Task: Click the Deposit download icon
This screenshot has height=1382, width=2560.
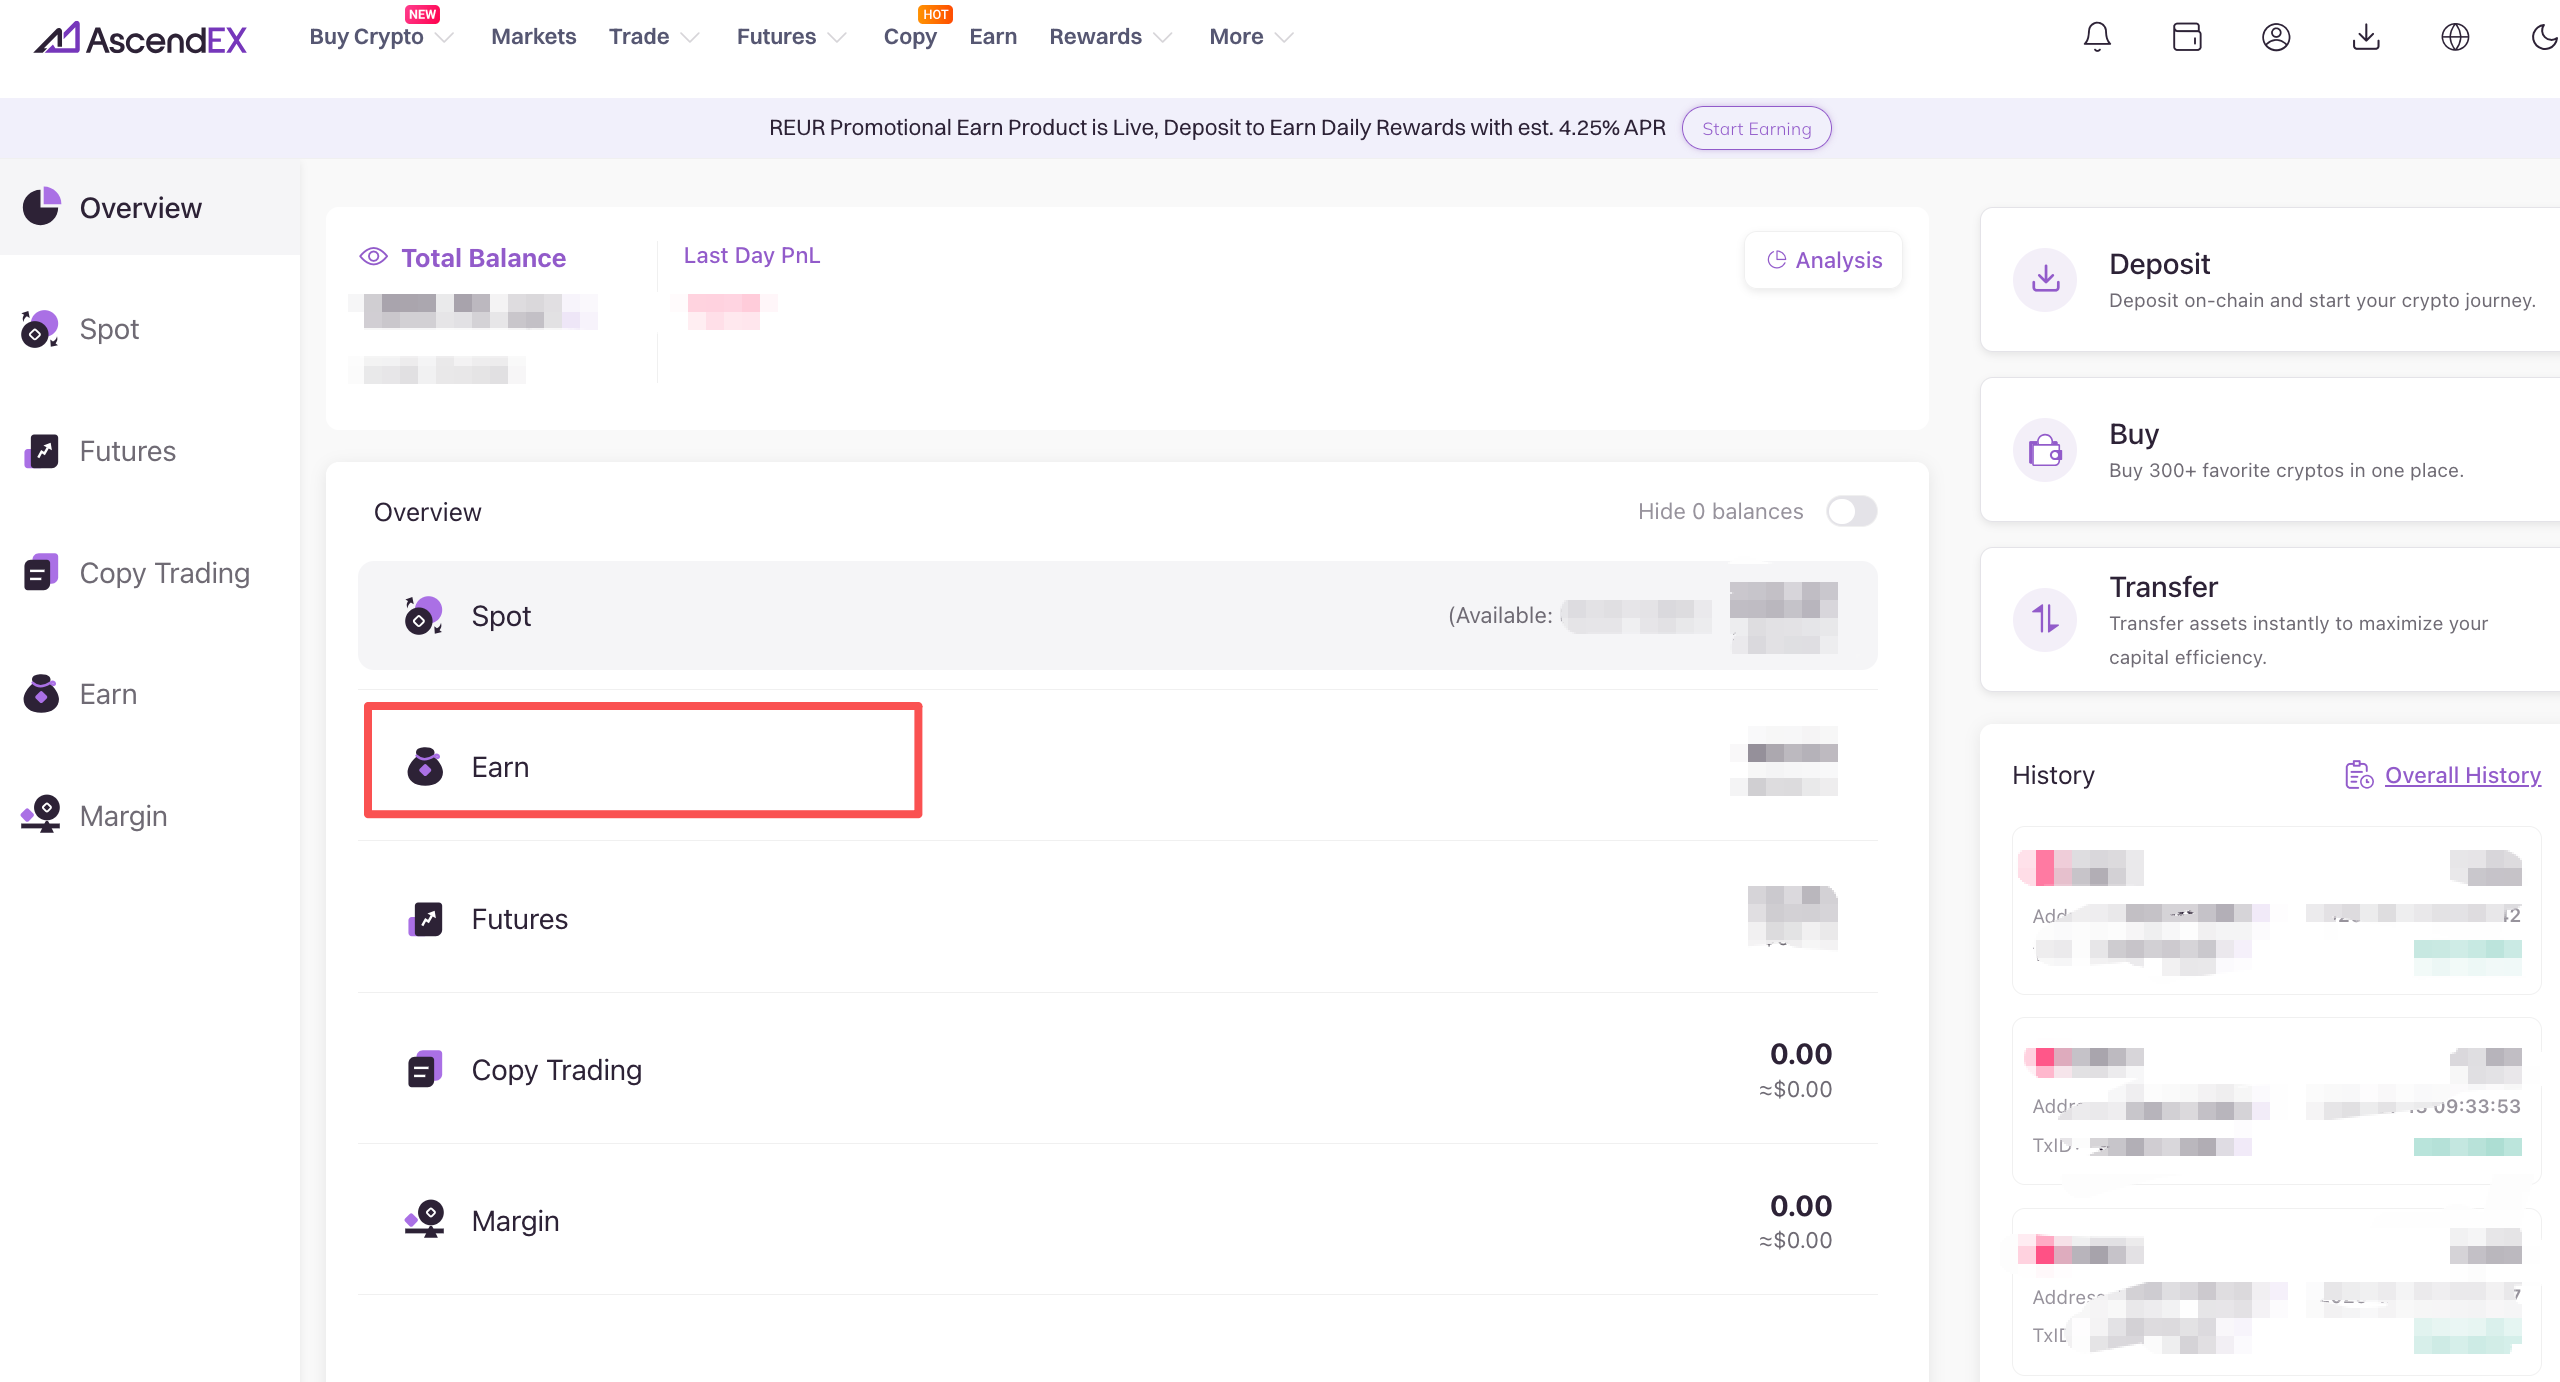Action: [2045, 279]
